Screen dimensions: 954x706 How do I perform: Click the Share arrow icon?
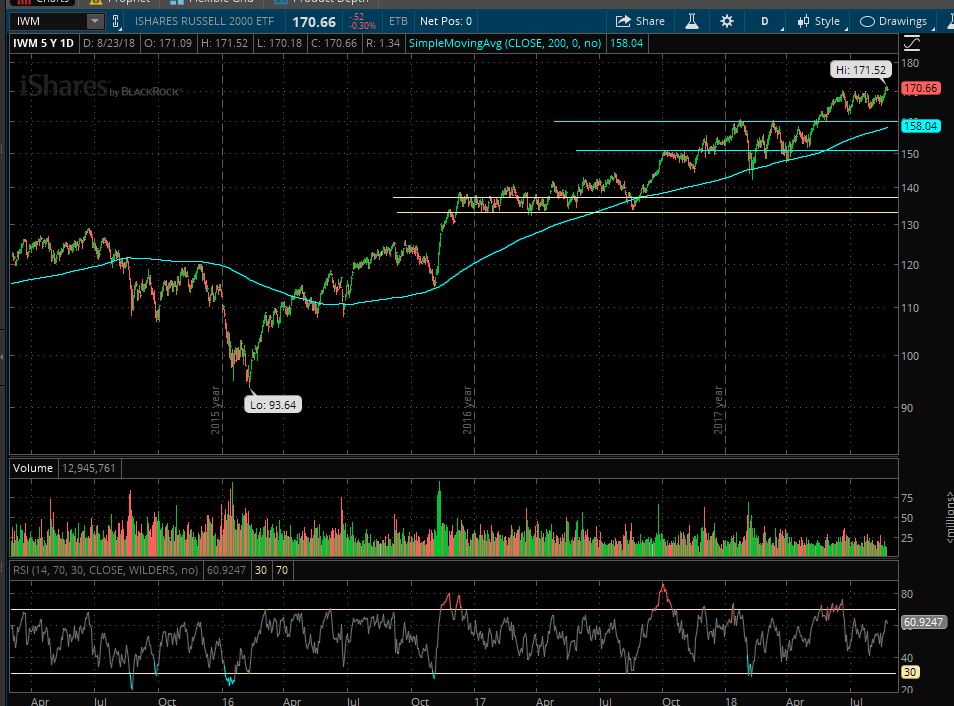coord(623,21)
